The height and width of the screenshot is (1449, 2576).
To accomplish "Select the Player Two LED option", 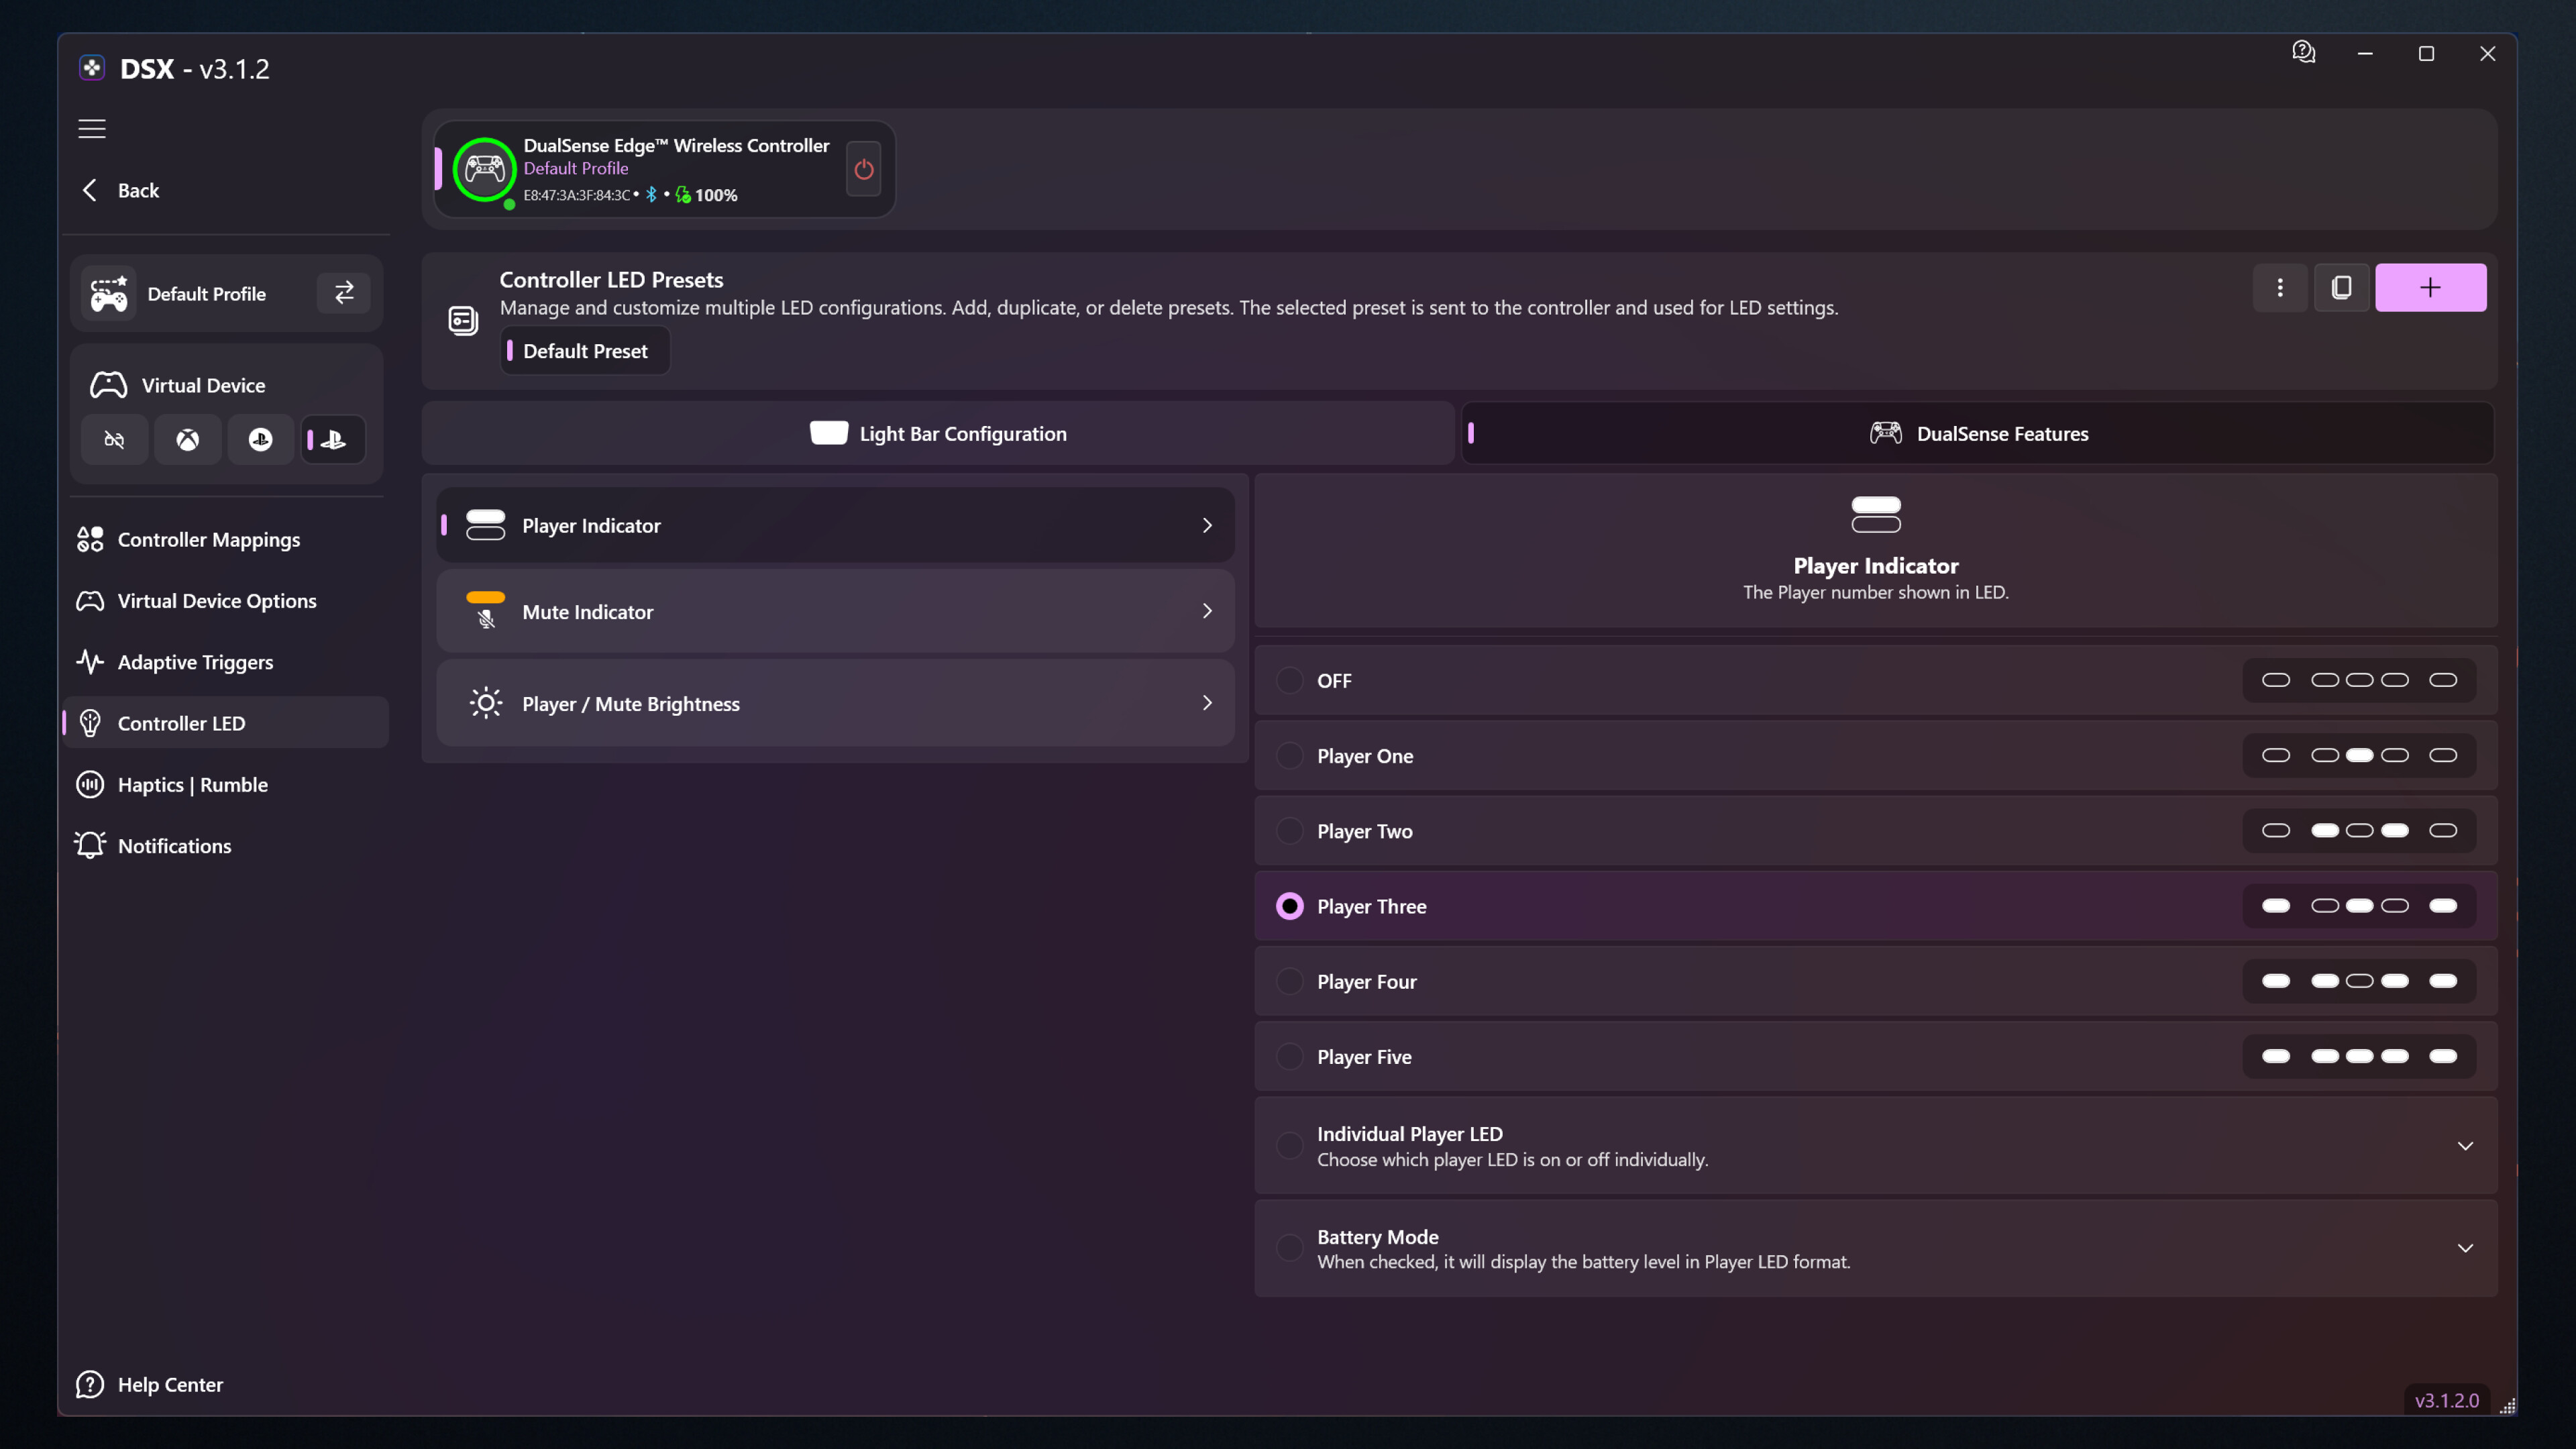I will [x=1289, y=830].
